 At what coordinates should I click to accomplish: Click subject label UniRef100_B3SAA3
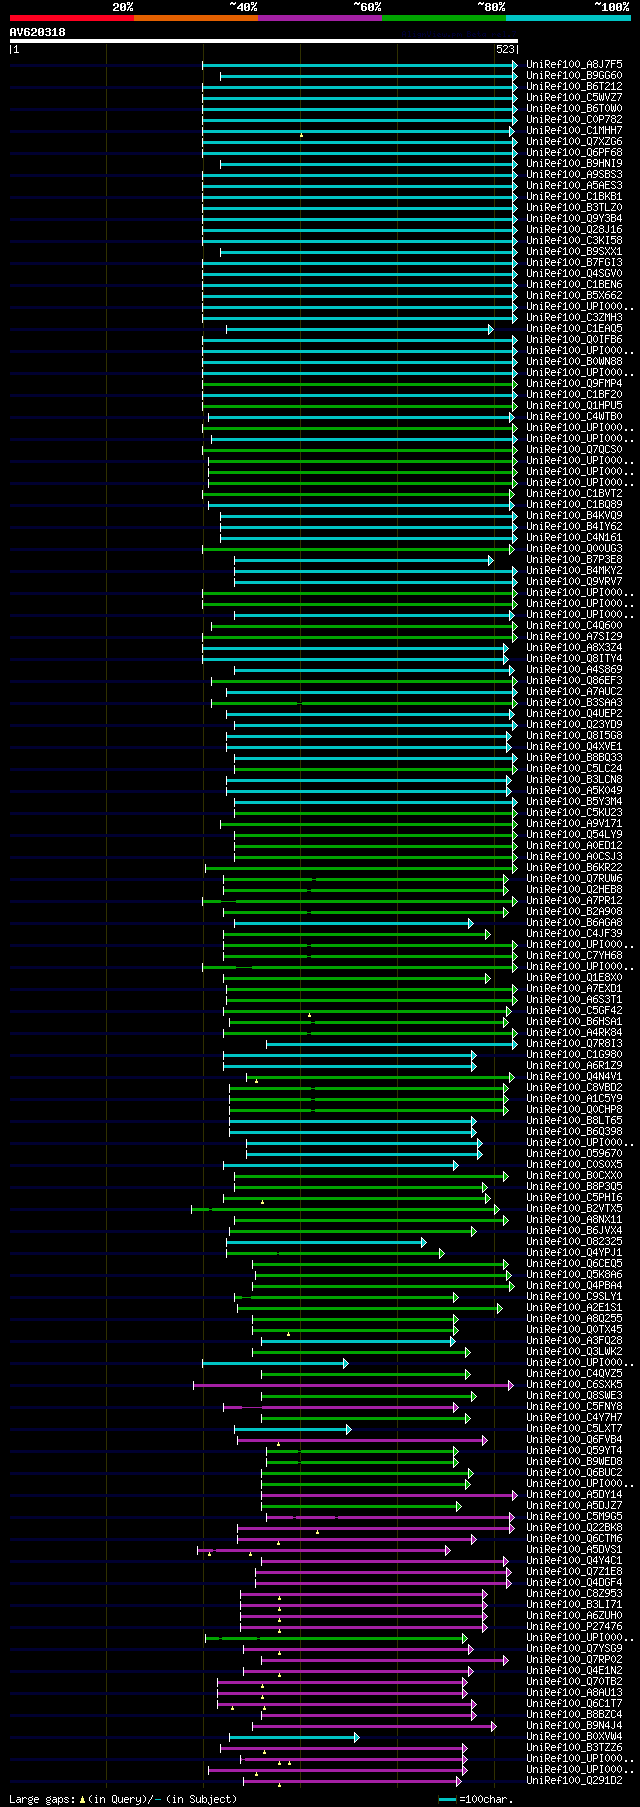pyautogui.click(x=574, y=702)
